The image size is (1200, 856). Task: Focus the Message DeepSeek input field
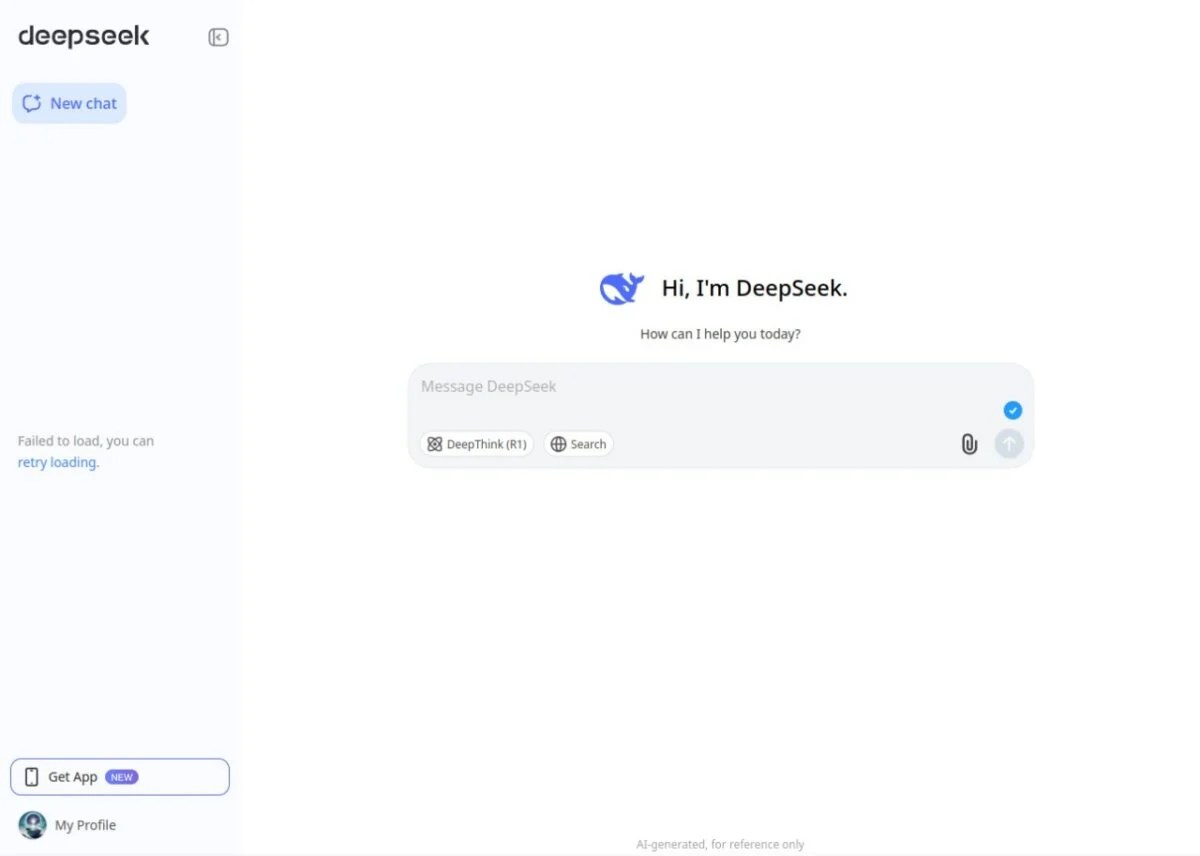(x=720, y=387)
